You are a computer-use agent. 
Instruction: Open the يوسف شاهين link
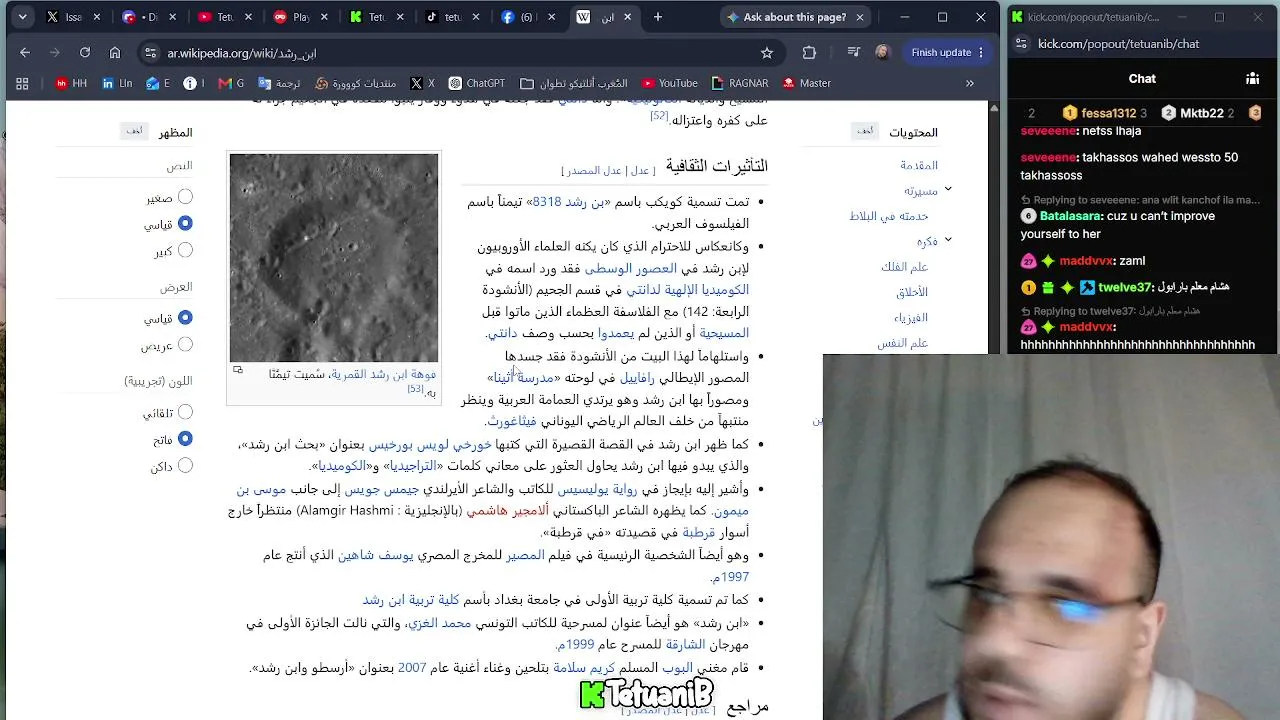pyautogui.click(x=375, y=555)
